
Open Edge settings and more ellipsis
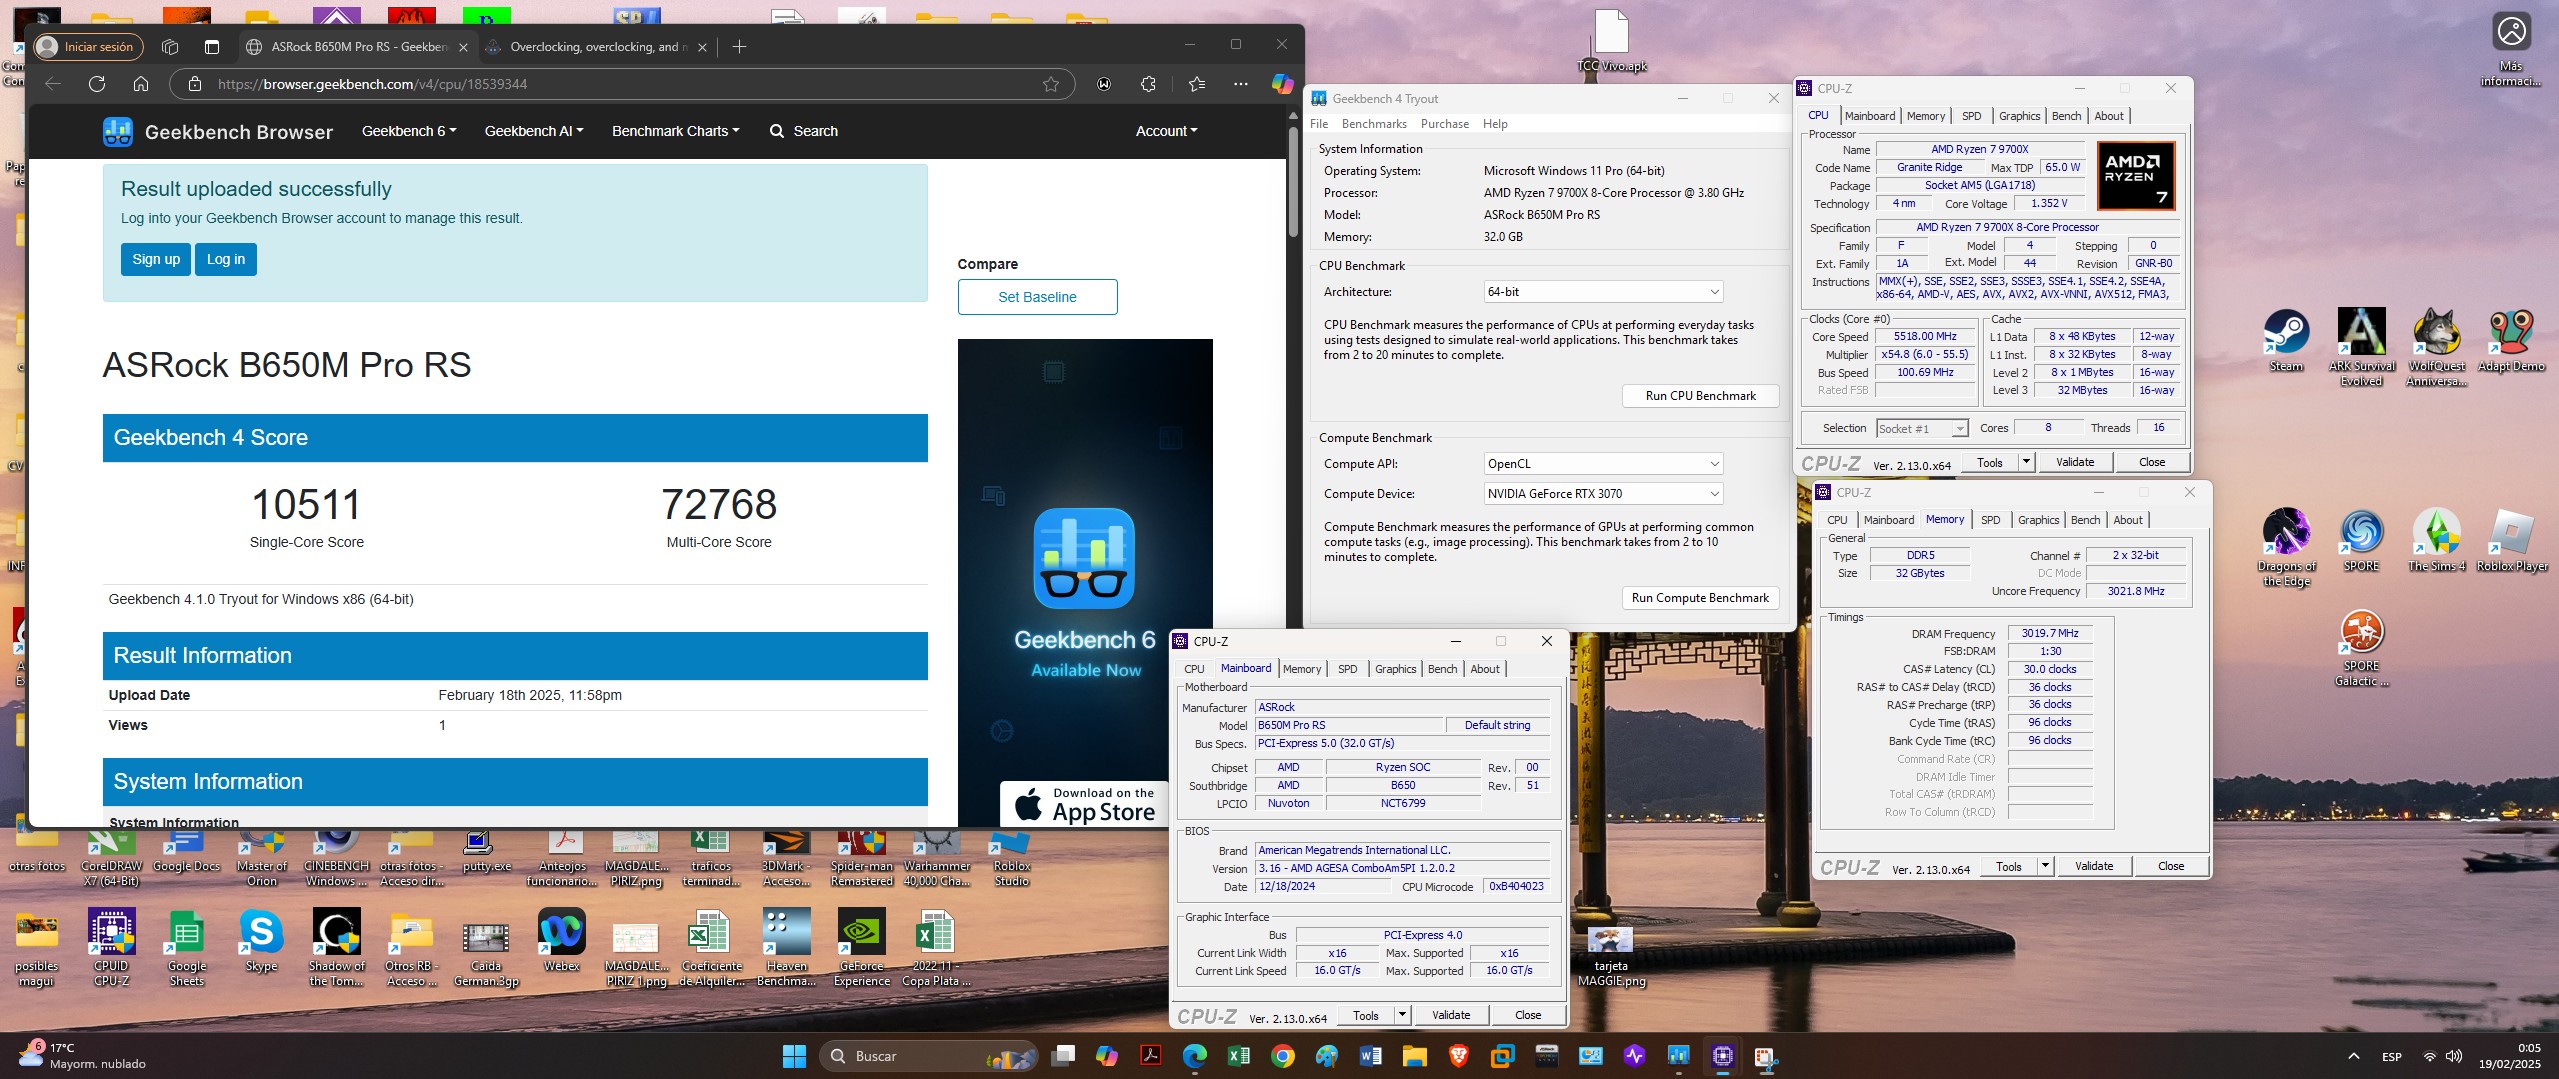click(x=1241, y=84)
